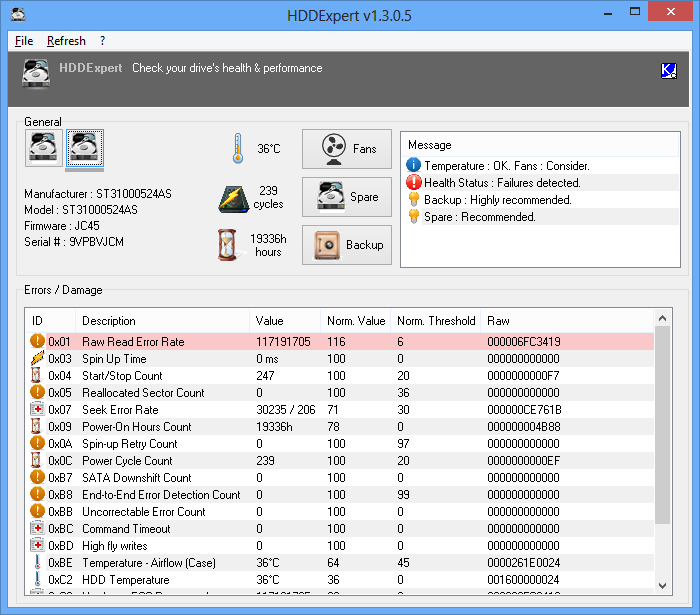Click the first-aid icon of row 0x07

(x=37, y=409)
